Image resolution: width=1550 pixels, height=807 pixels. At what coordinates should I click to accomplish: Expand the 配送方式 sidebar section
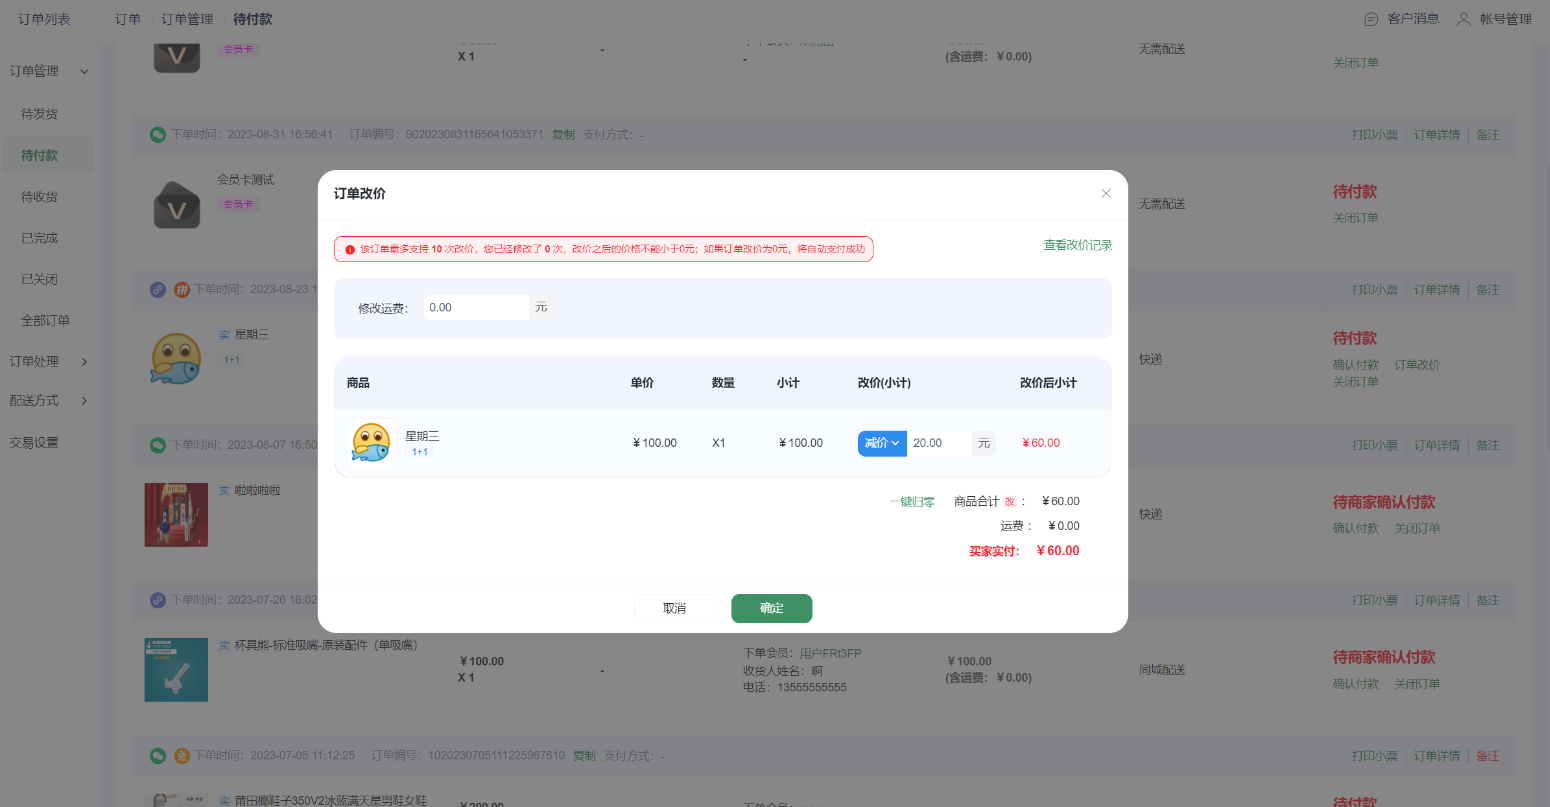[x=84, y=401]
